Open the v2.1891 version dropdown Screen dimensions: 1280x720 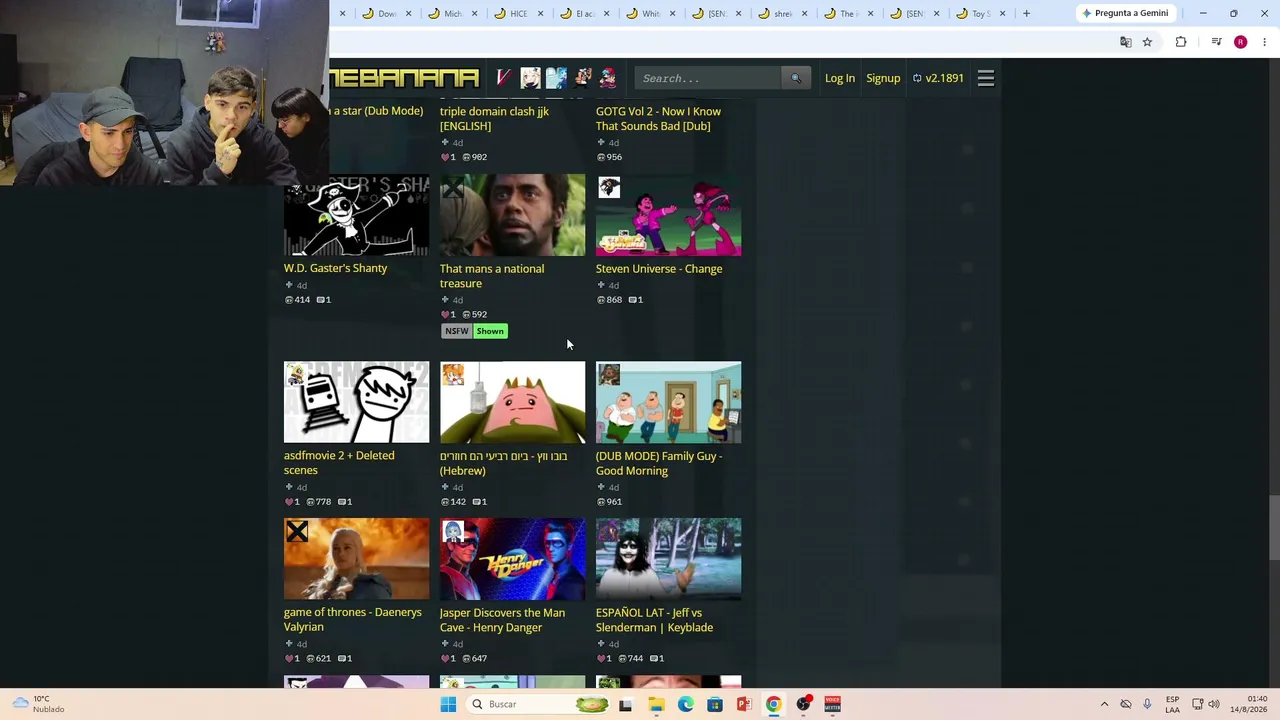click(x=938, y=78)
